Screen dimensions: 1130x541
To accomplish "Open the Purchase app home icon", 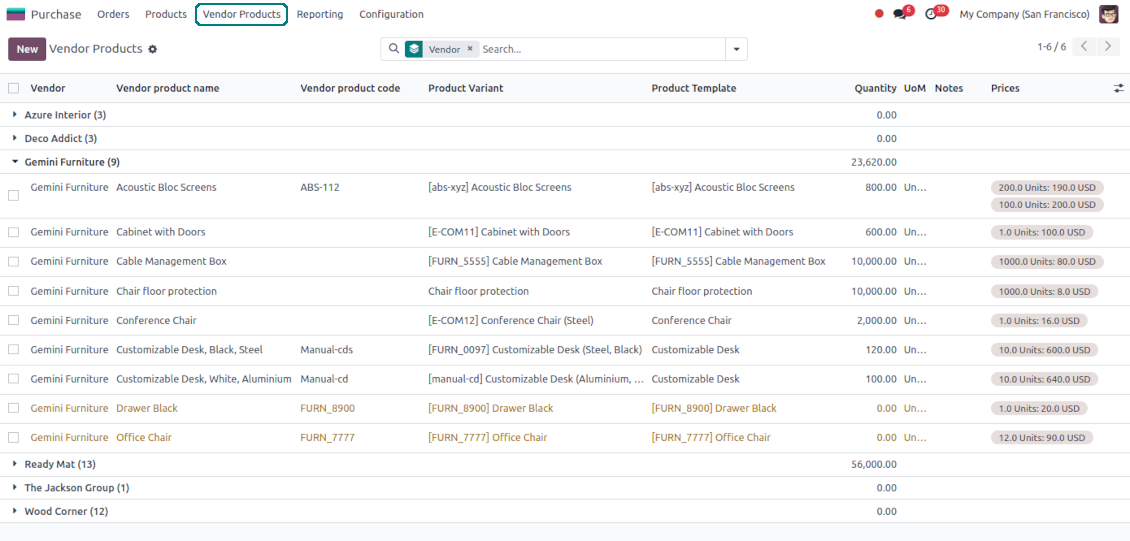I will point(15,14).
